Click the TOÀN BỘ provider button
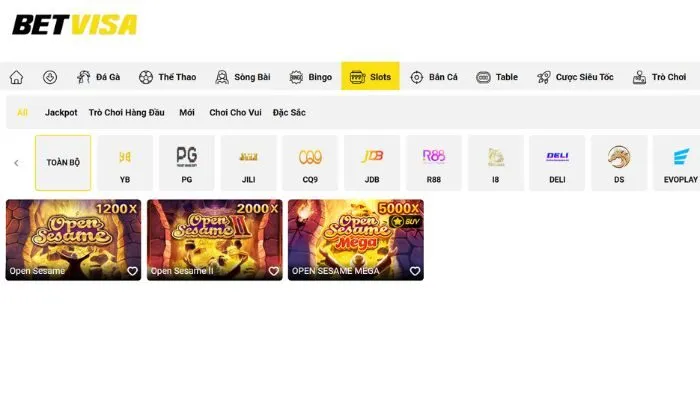The width and height of the screenshot is (700, 420). 63,163
